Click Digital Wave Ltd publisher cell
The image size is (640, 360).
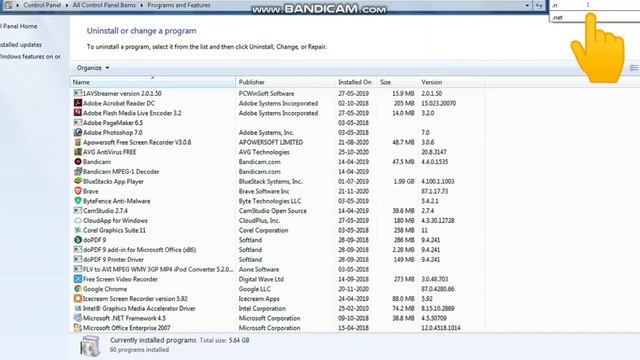261,279
